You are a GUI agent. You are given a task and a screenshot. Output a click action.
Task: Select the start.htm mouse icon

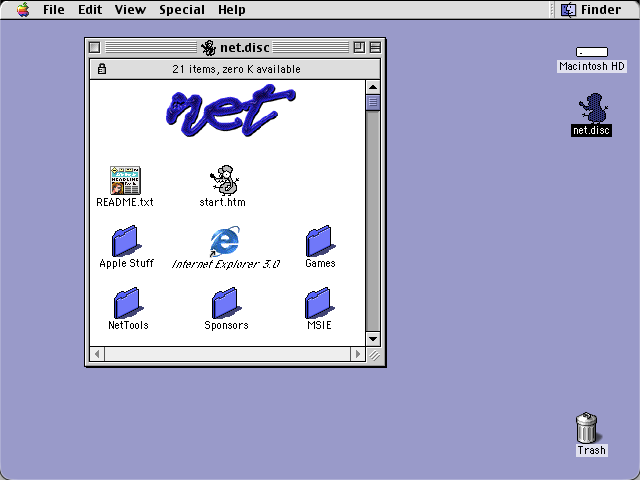[224, 180]
